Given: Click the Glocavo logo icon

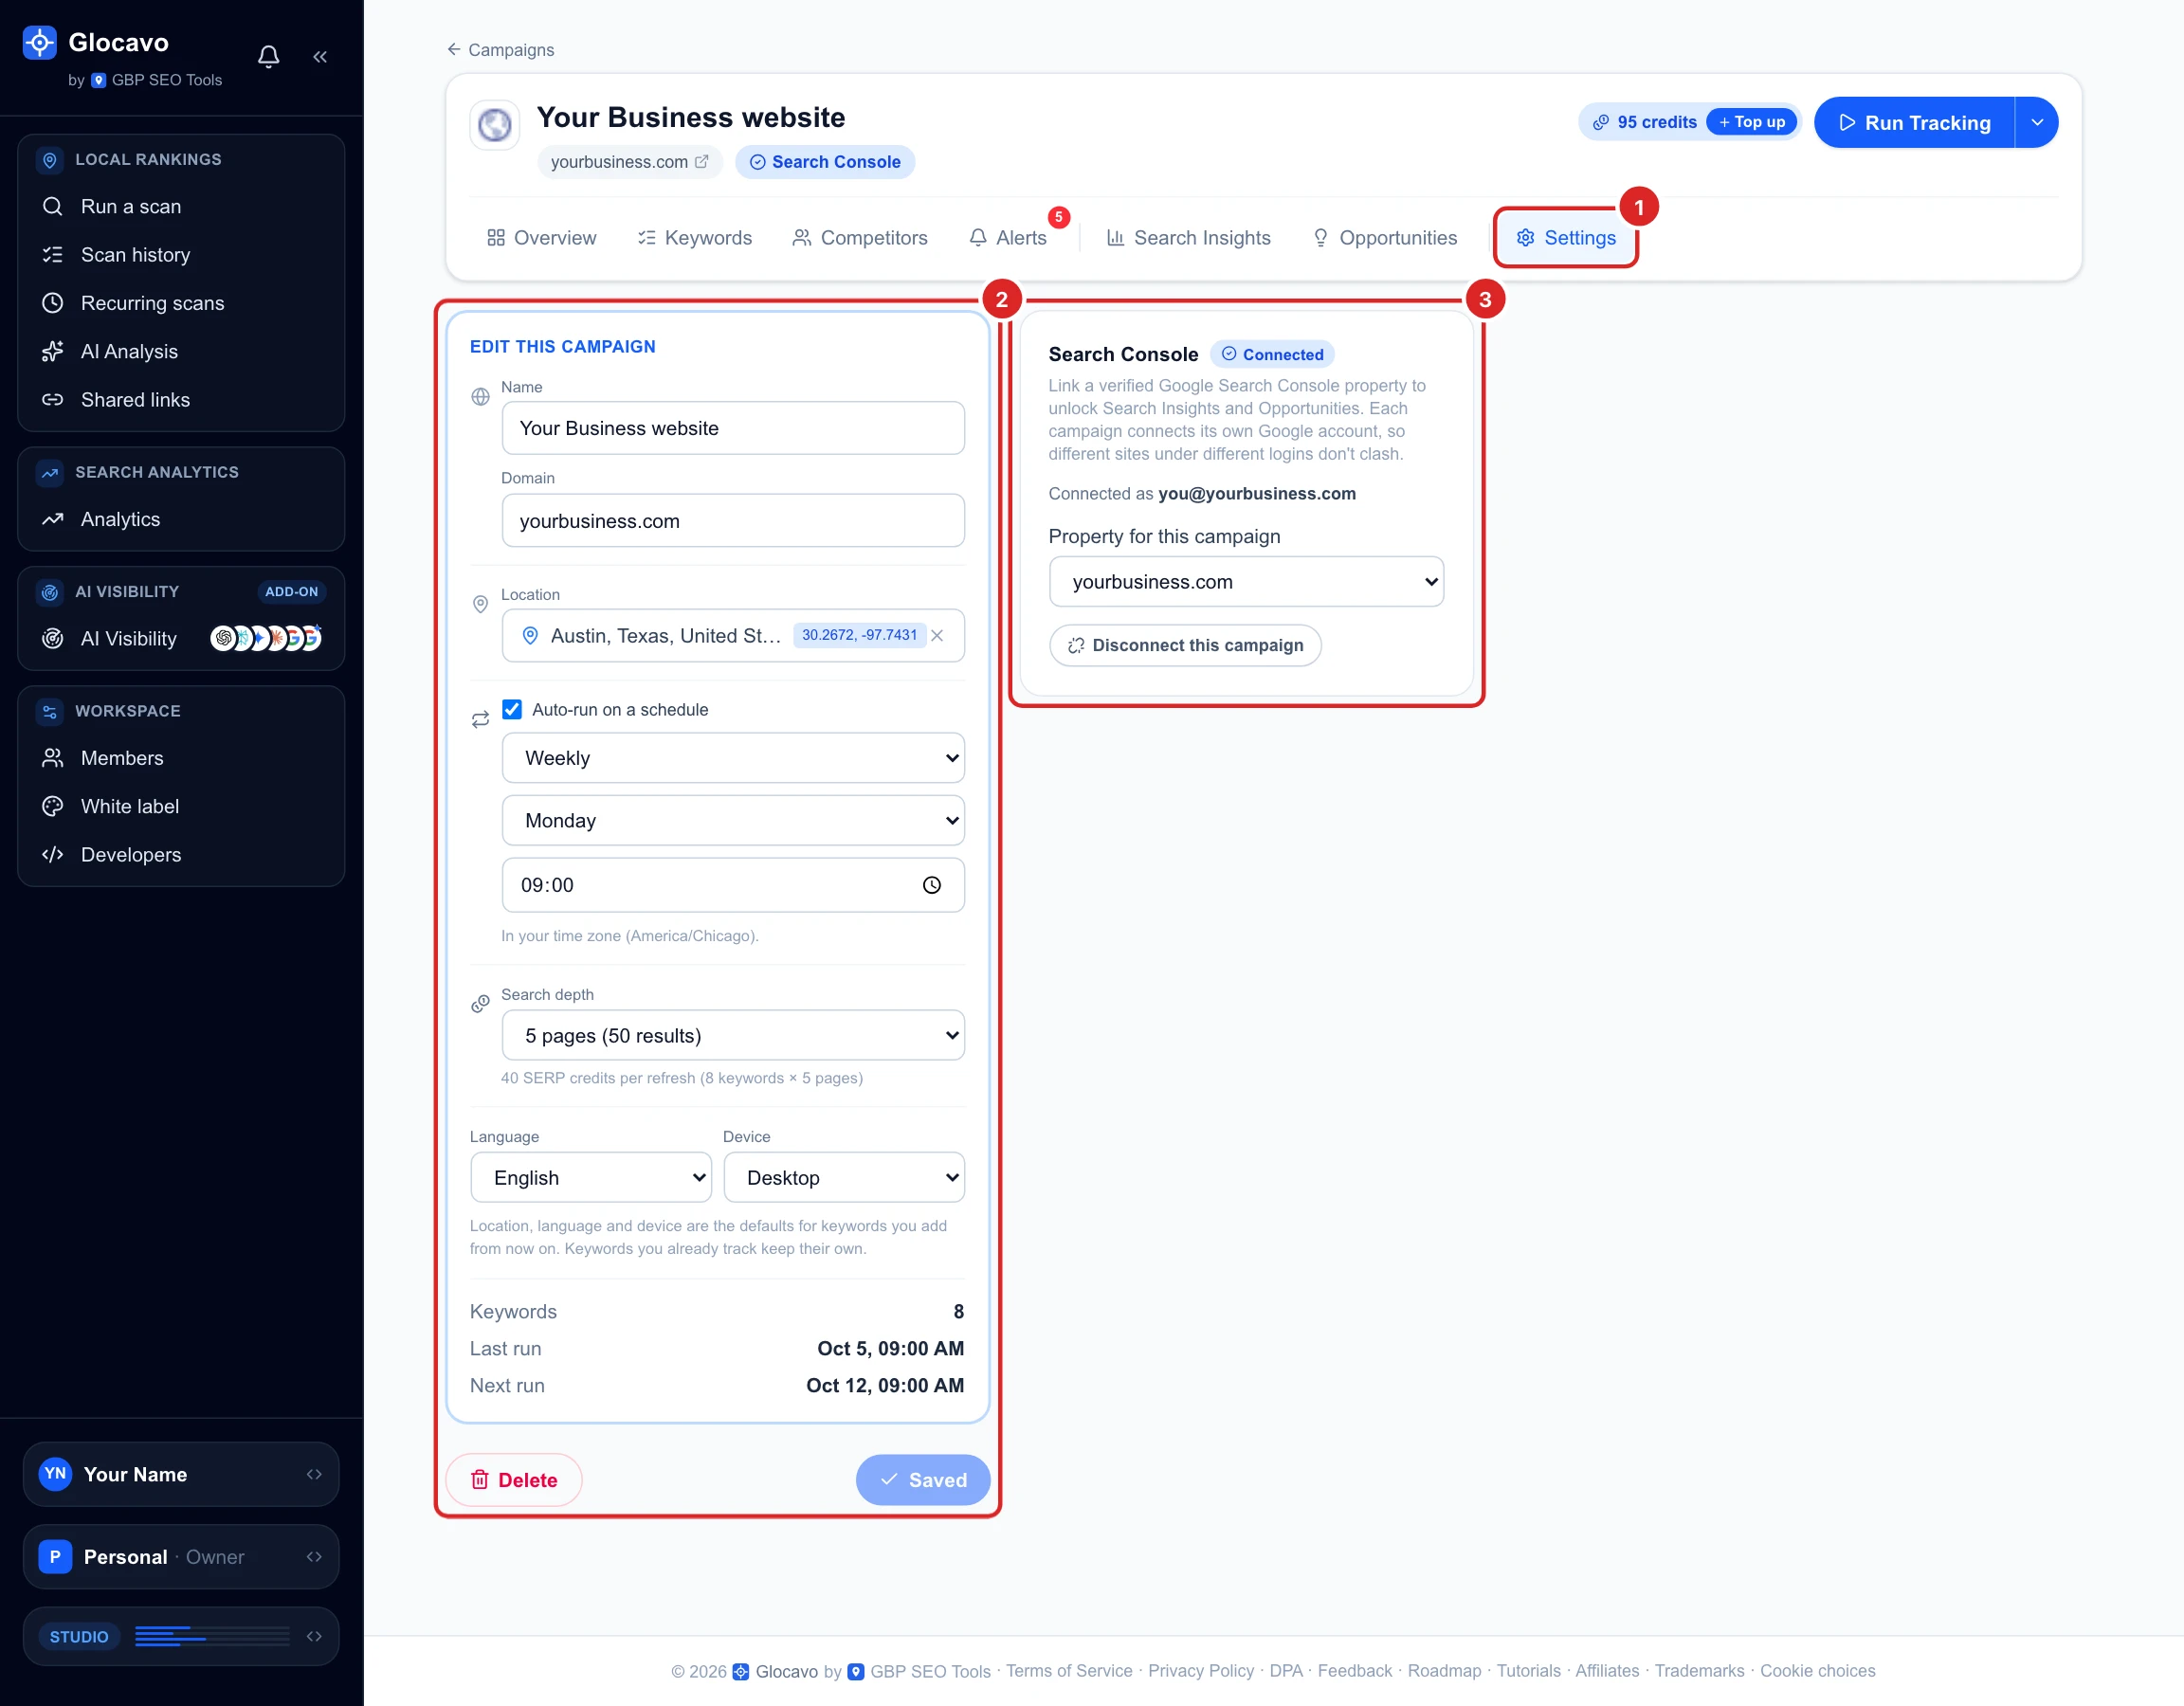Looking at the screenshot, I should coord(39,42).
